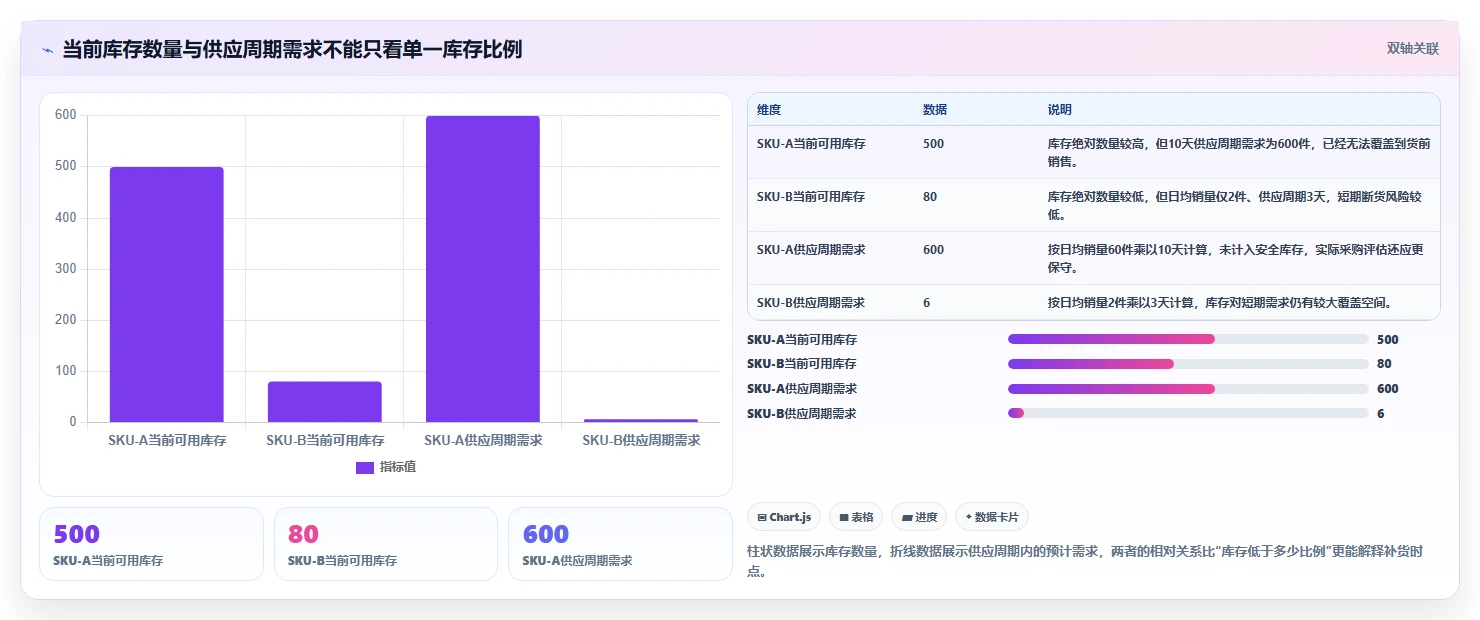Click the tiny SKU-B供应周期需求 bar in chart
The height and width of the screenshot is (620, 1480).
click(x=640, y=420)
